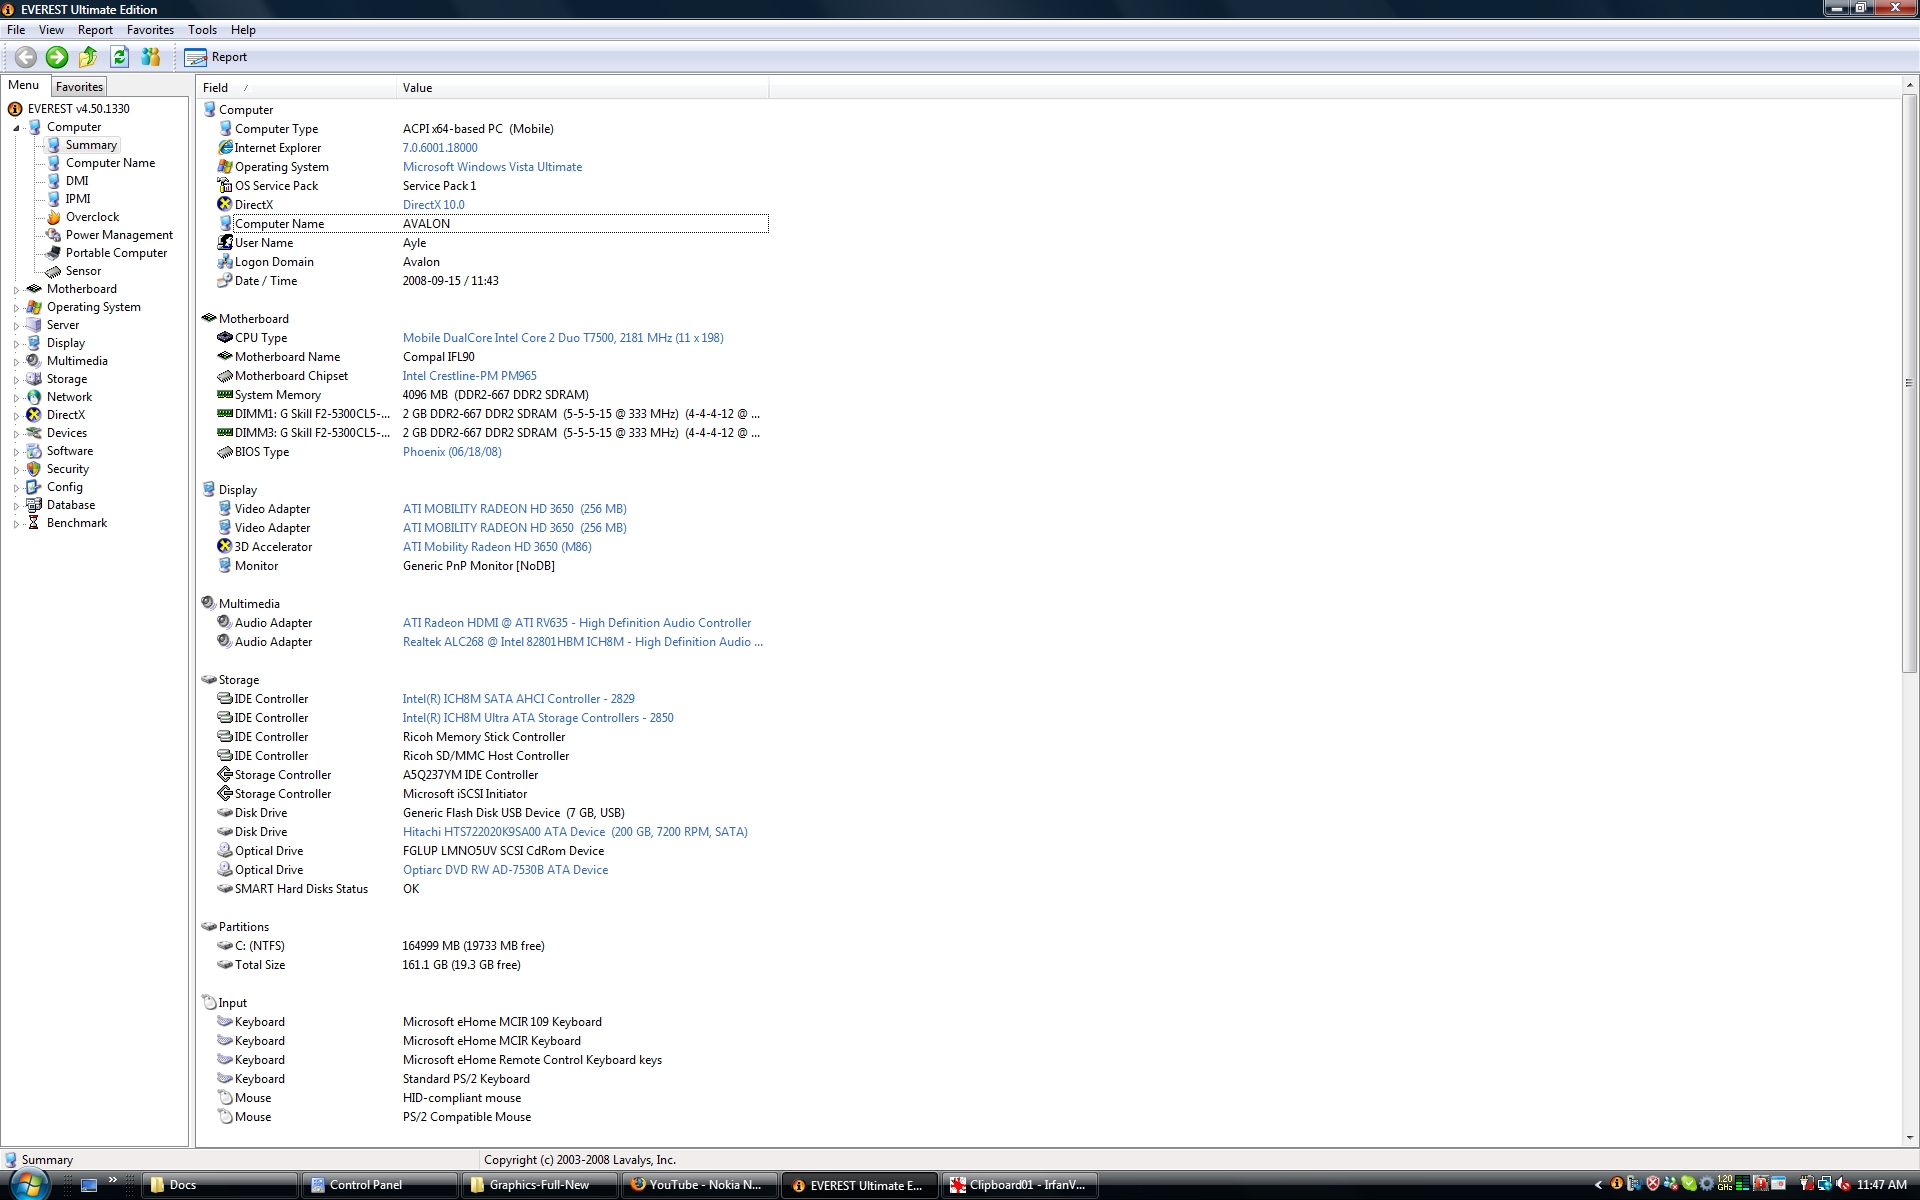Expand the DirectX tree node
Viewport: 1920px width, 1200px height.
pos(16,416)
